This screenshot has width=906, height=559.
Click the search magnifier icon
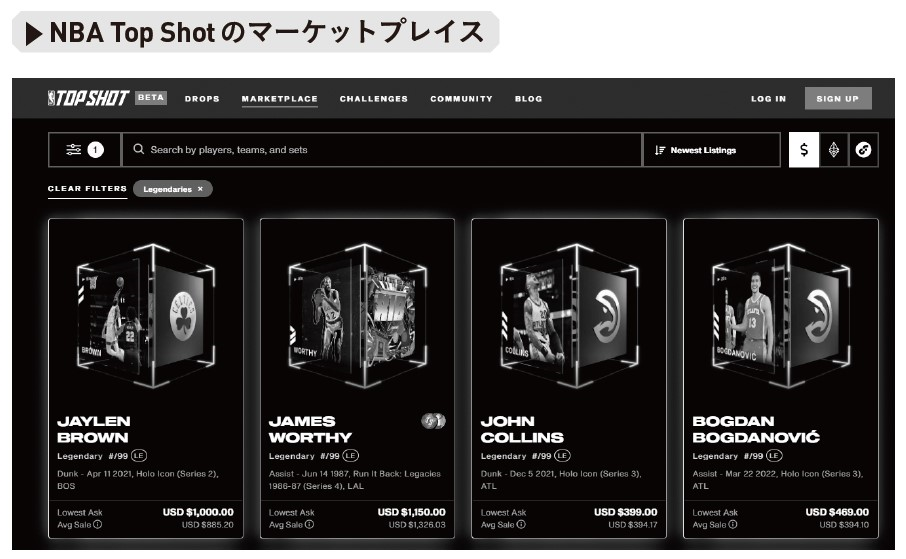pyautogui.click(x=139, y=149)
